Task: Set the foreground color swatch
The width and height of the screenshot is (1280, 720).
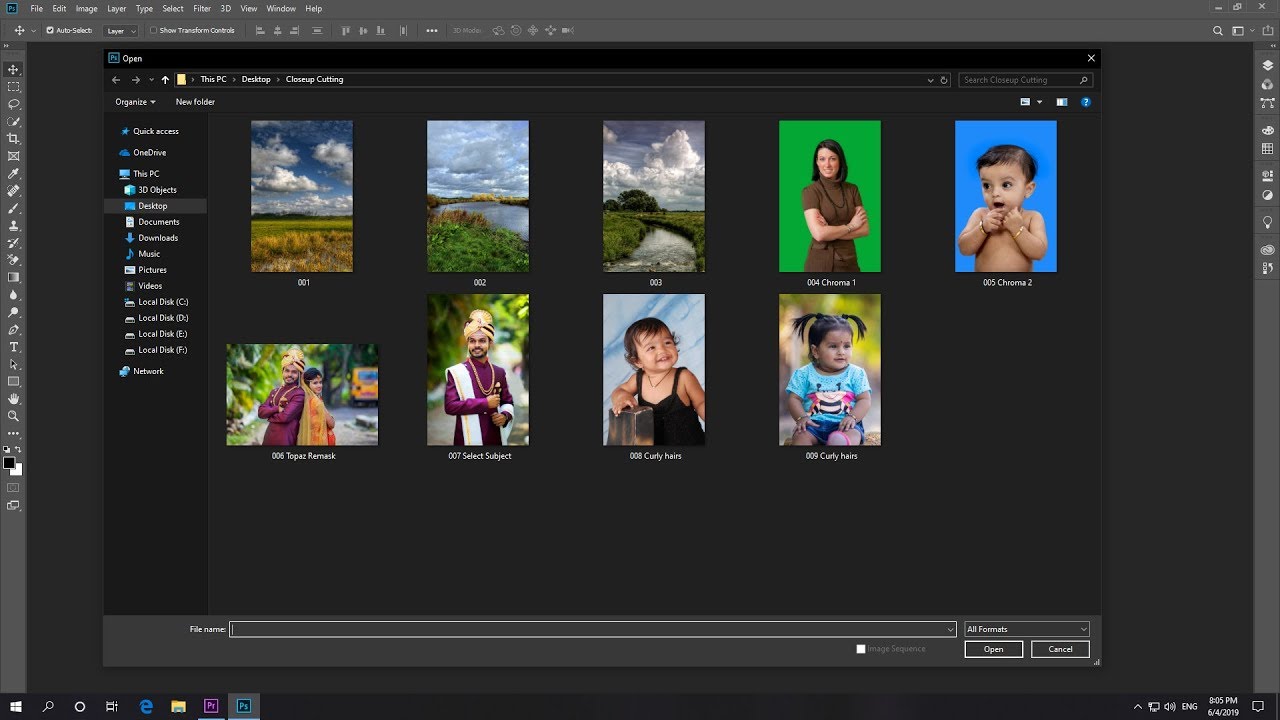Action: tap(9, 463)
